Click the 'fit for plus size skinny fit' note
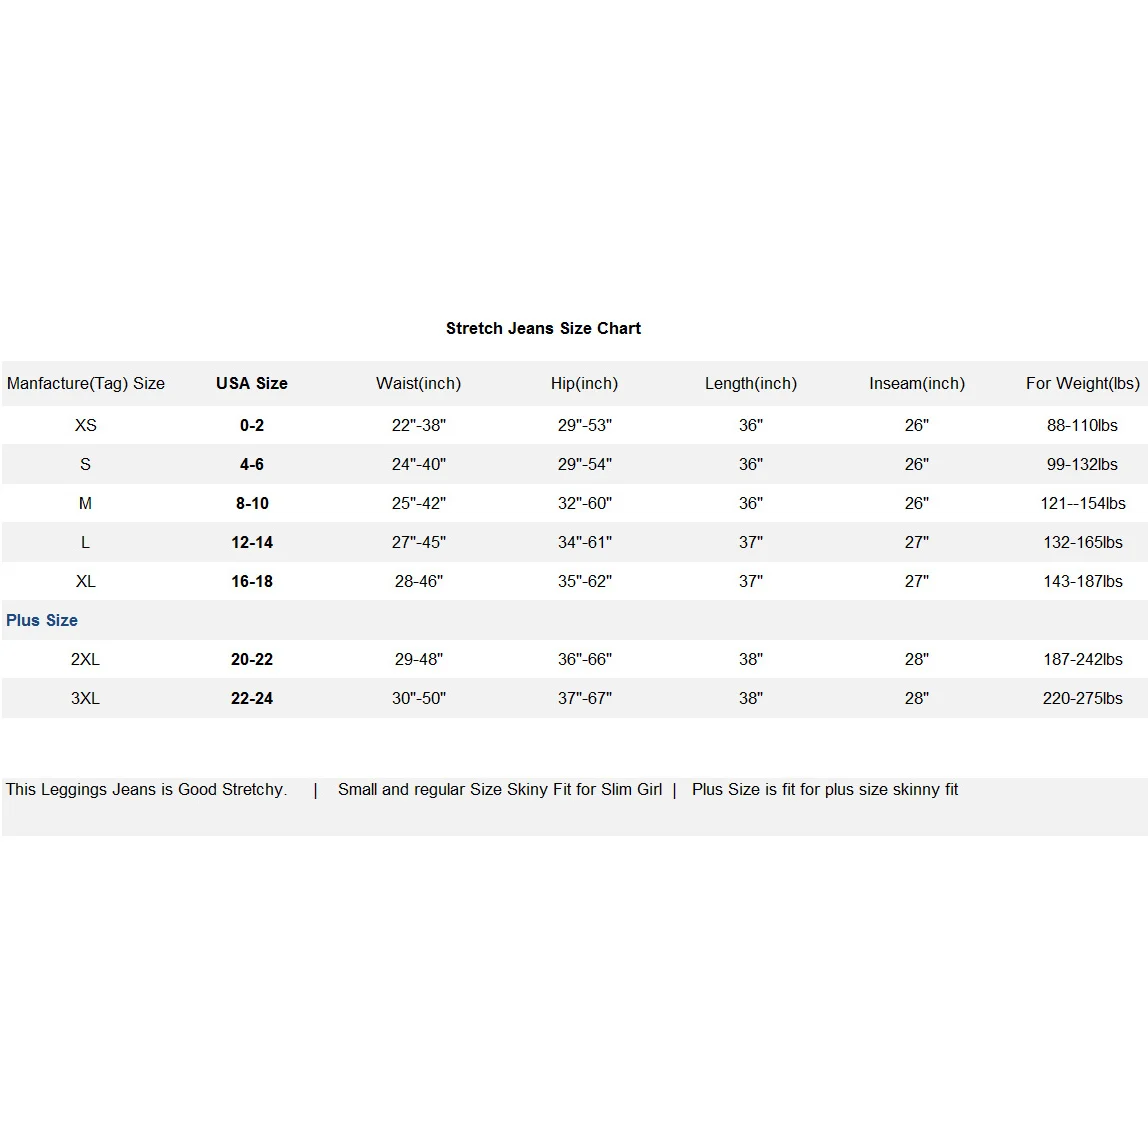 tap(825, 790)
